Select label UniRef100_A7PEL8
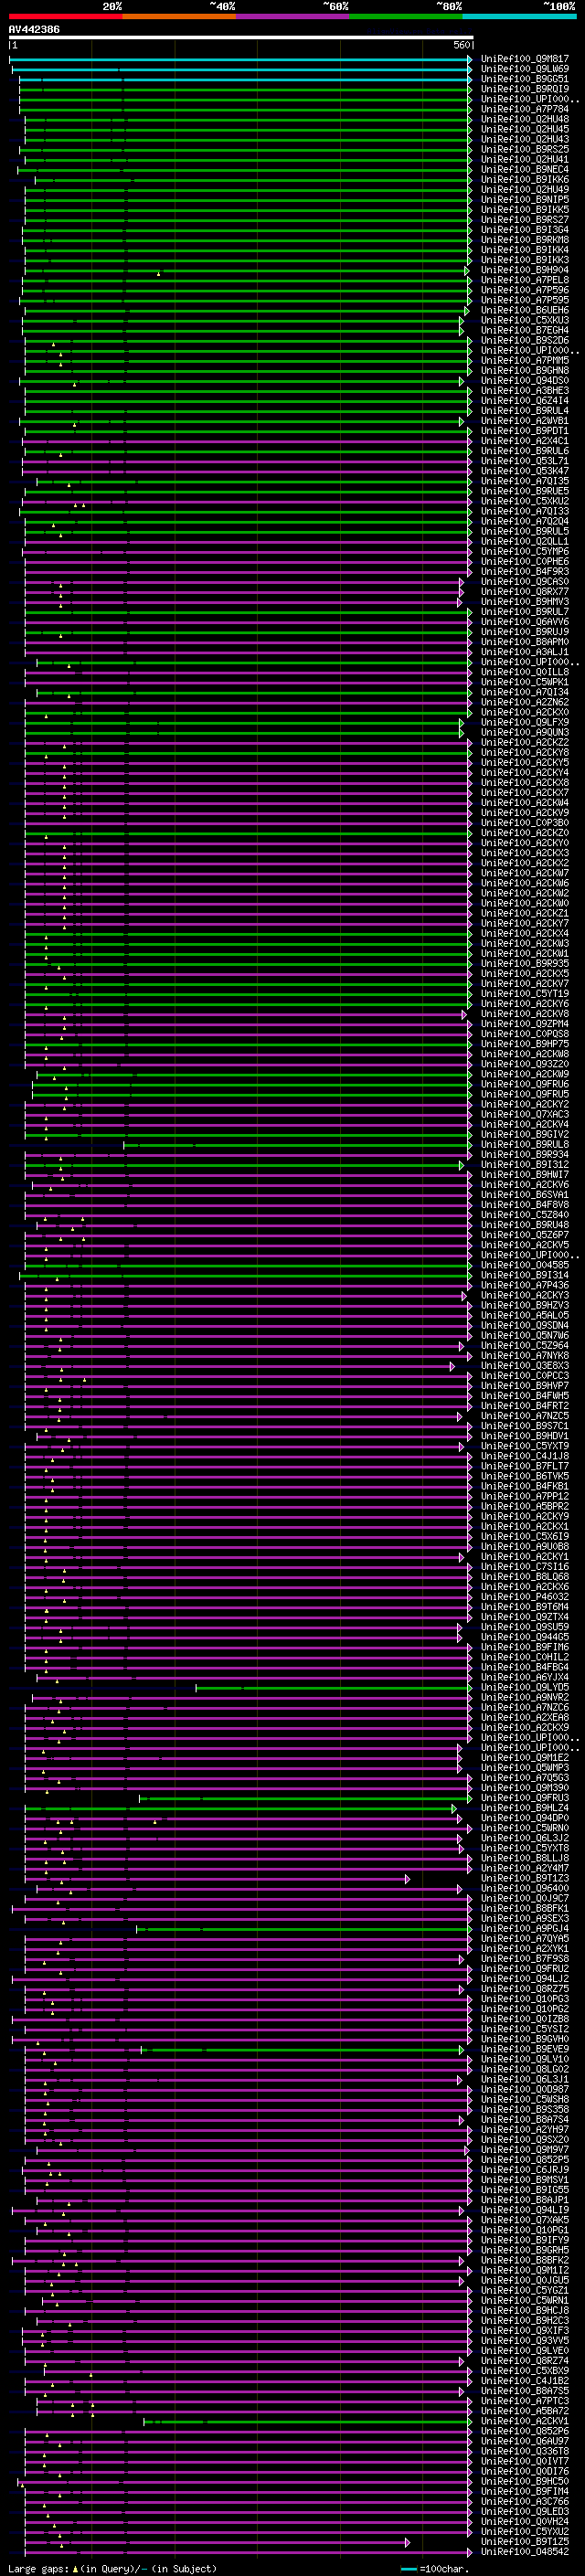The image size is (585, 2576). tap(524, 280)
